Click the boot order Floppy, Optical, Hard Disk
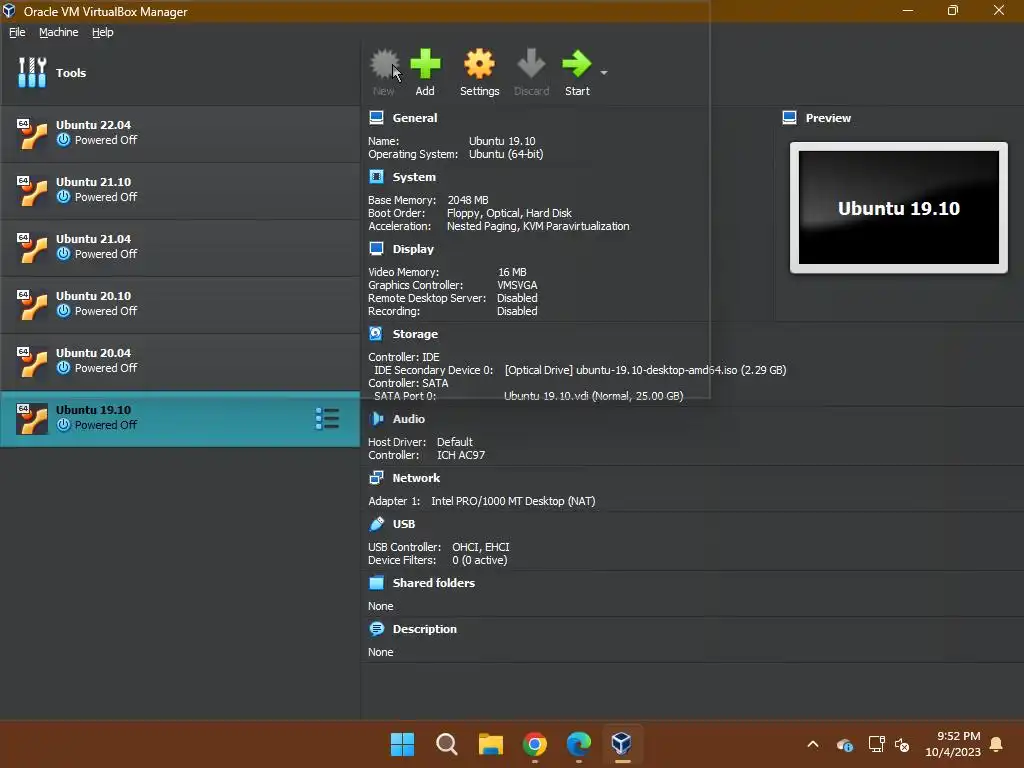The height and width of the screenshot is (768, 1024). point(509,213)
